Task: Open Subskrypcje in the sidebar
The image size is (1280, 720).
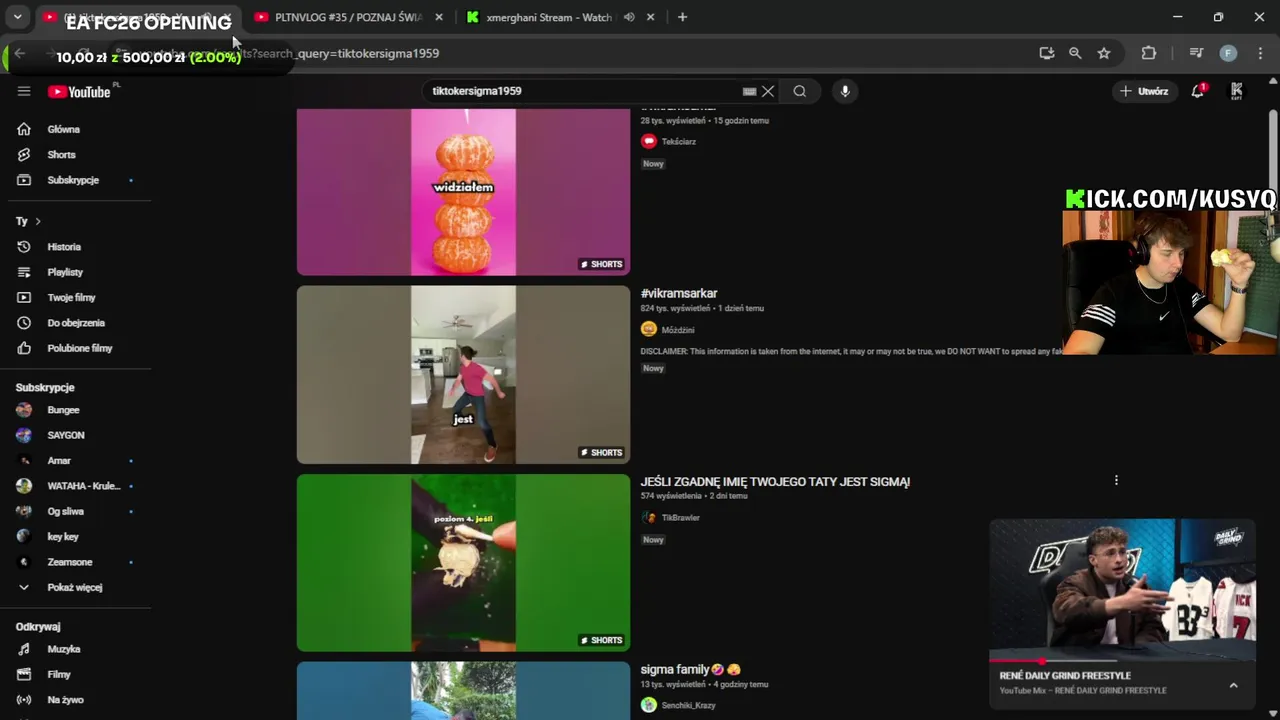Action: [x=75, y=180]
